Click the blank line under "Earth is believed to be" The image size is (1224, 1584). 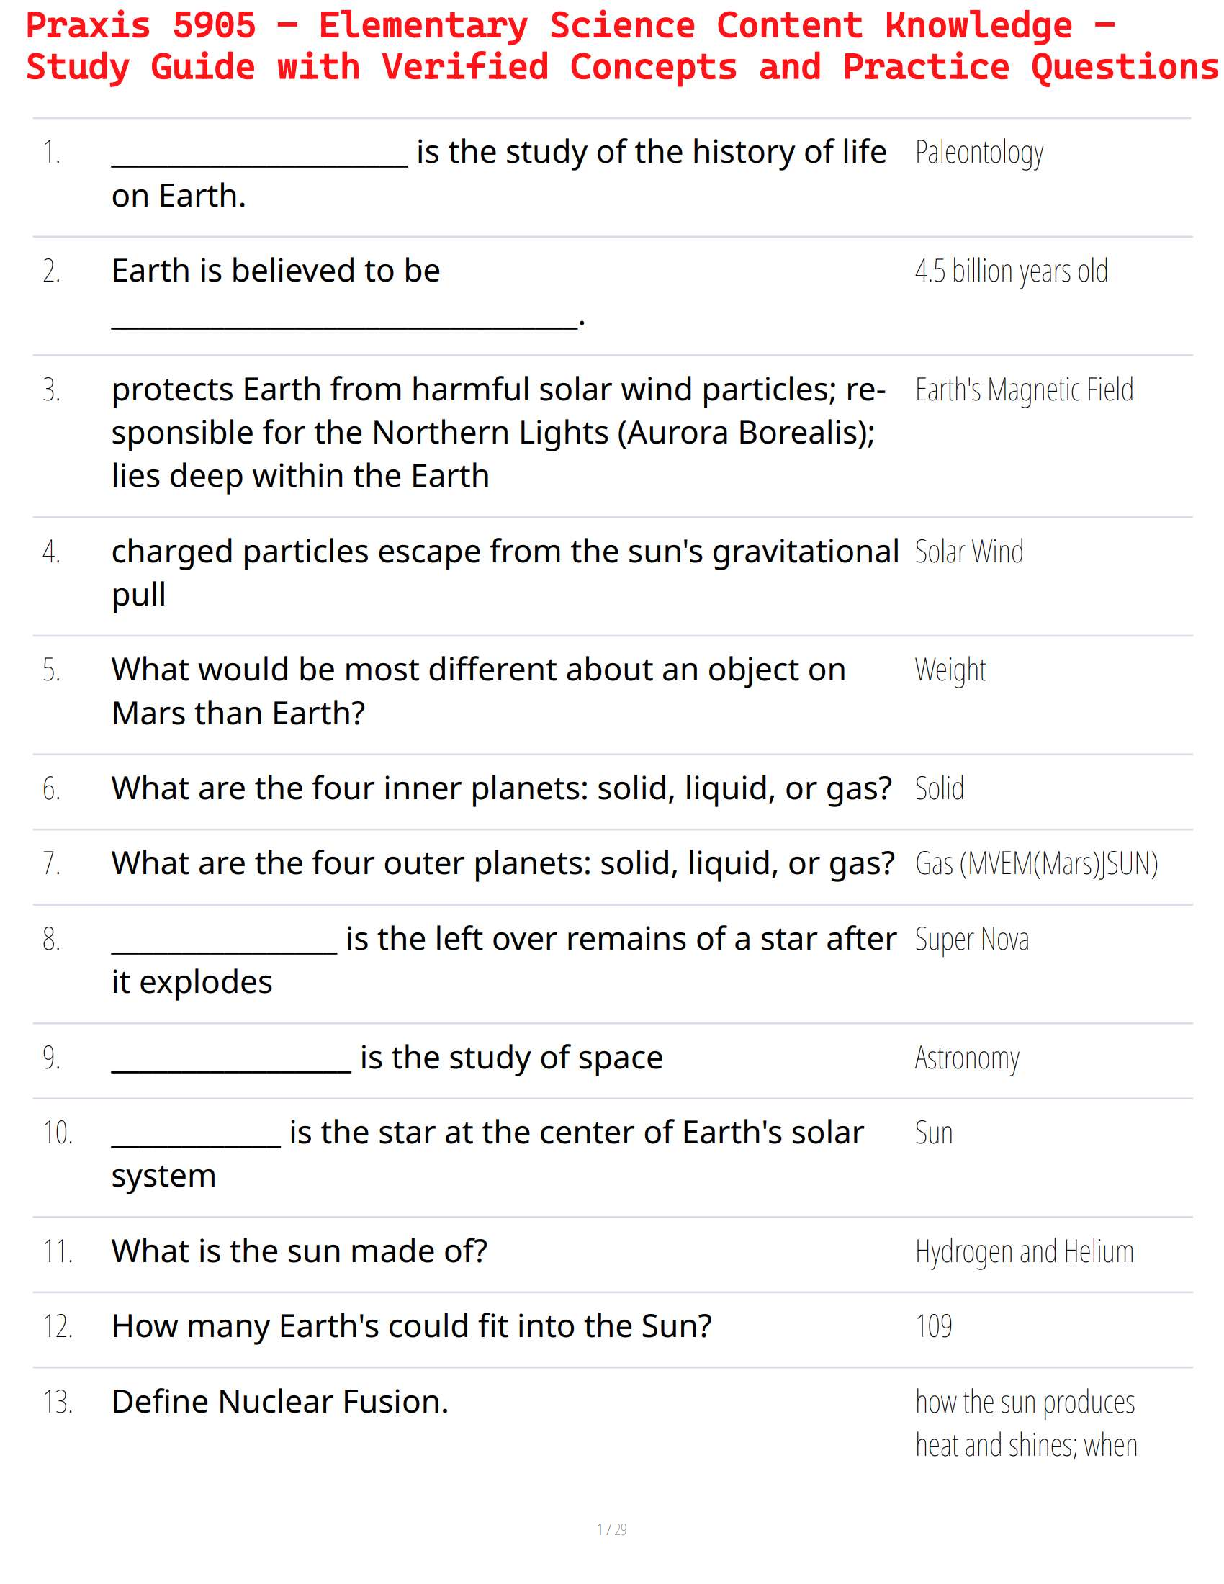coord(345,323)
